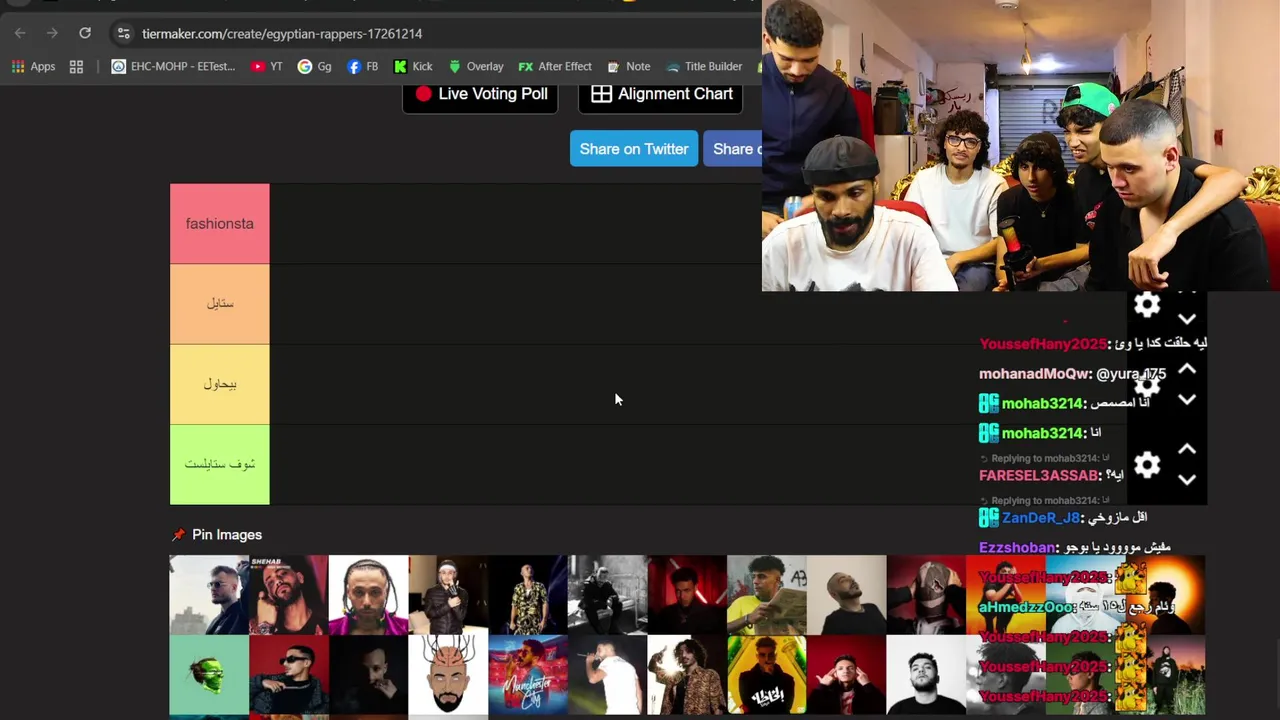Select black-and-white bearded portrait thumbnail

pyautogui.click(x=926, y=675)
